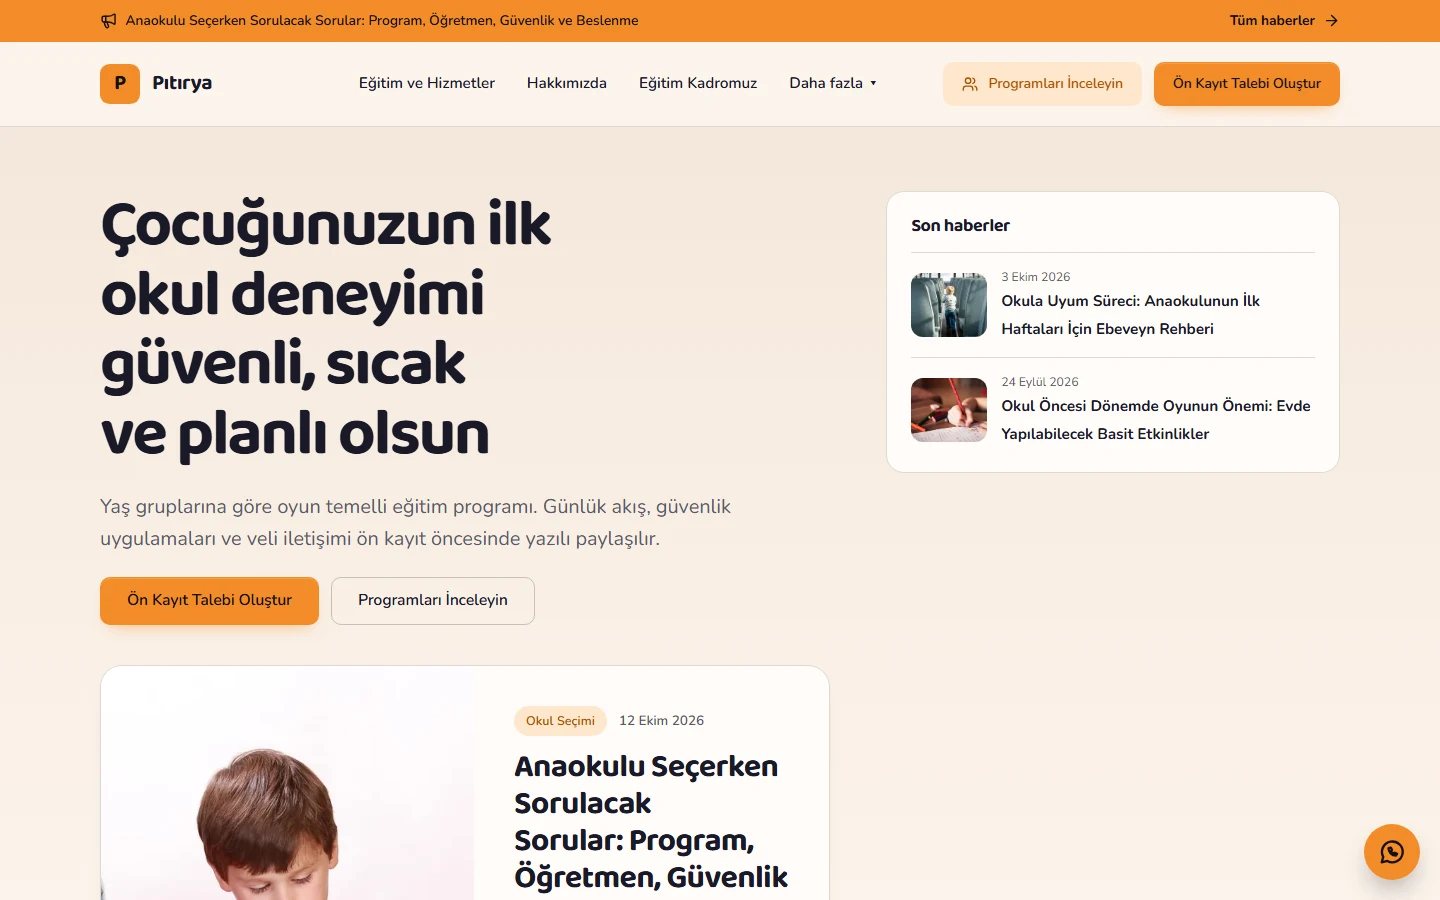This screenshot has height=900, width=1440.
Task: Click the Son haberler heading
Action: click(x=960, y=226)
